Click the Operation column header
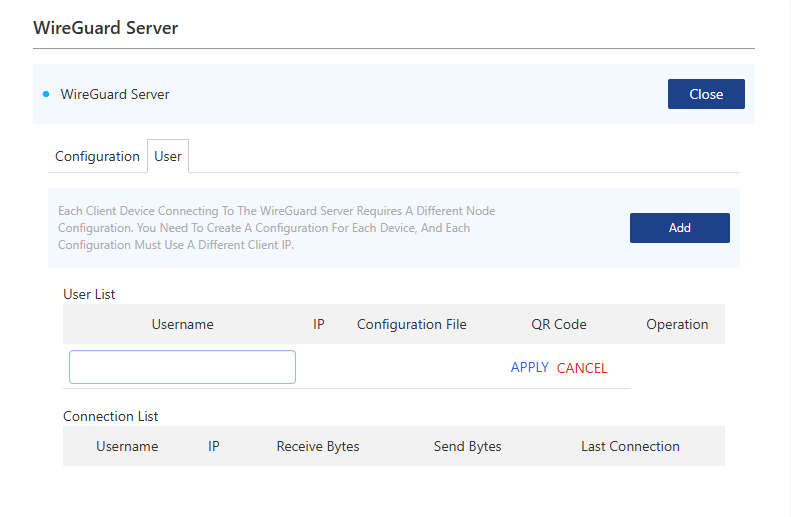791x517 pixels. click(x=677, y=324)
